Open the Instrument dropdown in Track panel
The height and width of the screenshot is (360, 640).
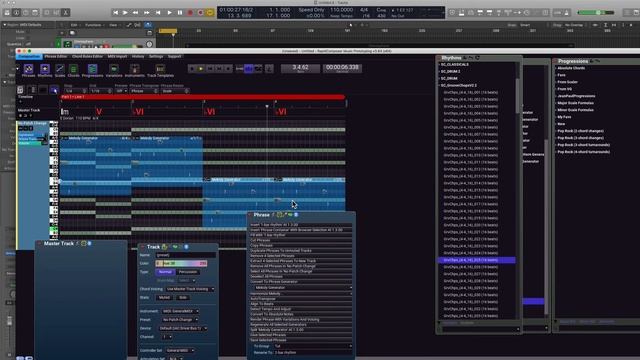coord(180,311)
